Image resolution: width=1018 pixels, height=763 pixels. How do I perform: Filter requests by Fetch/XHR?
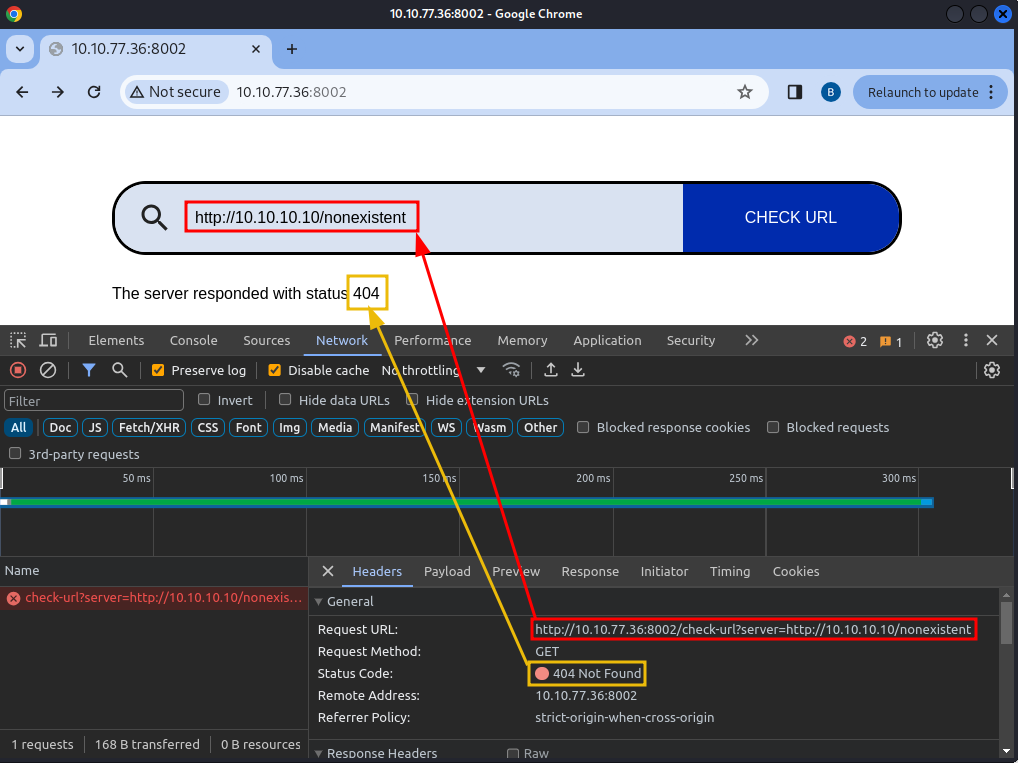coord(149,427)
